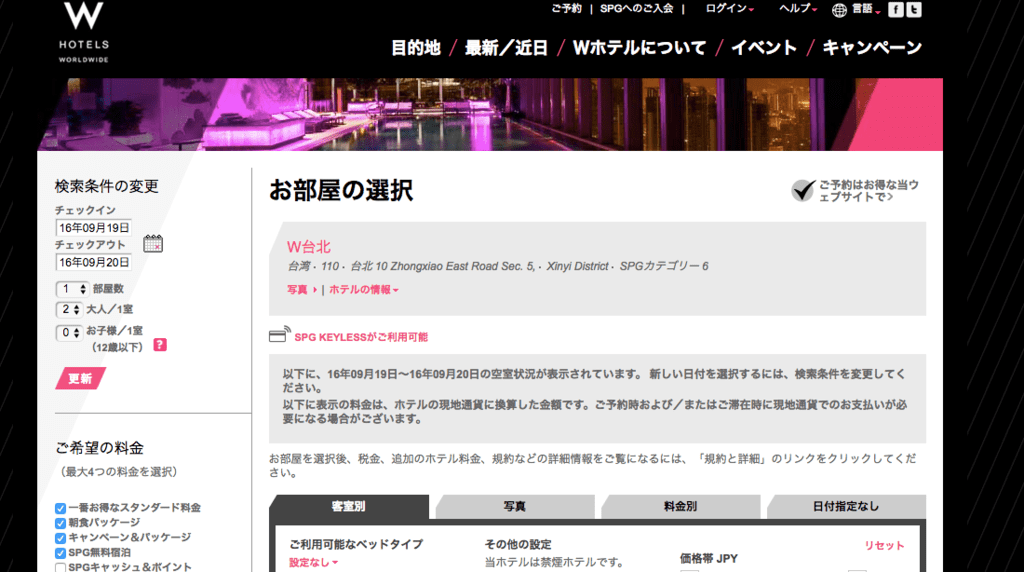The height and width of the screenshot is (572, 1024).
Task: Click the SPGへのご入会 link
Action: 637,8
